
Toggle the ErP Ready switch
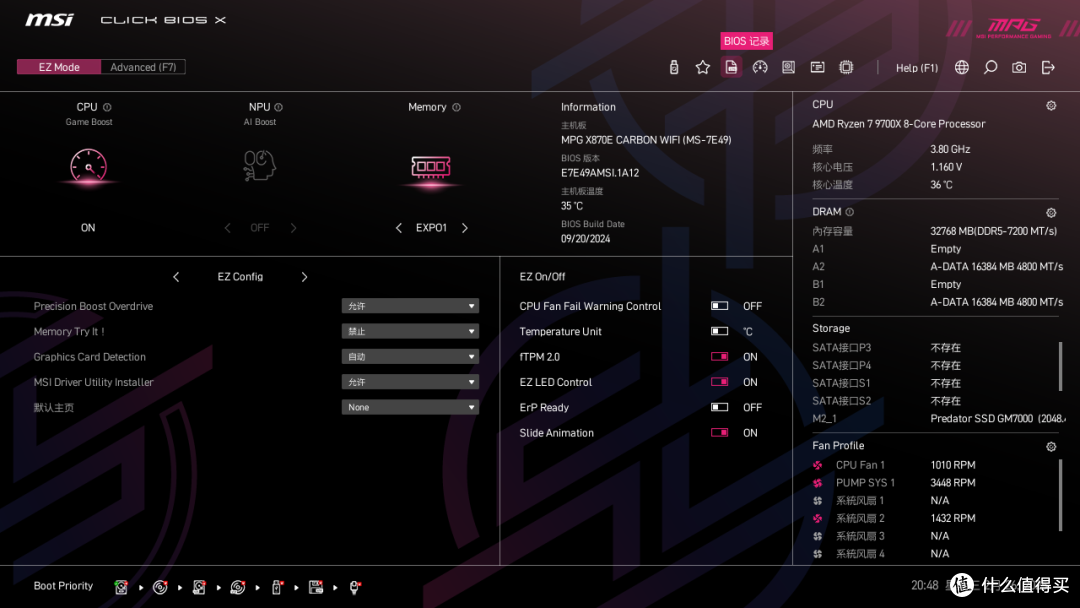[x=719, y=407]
